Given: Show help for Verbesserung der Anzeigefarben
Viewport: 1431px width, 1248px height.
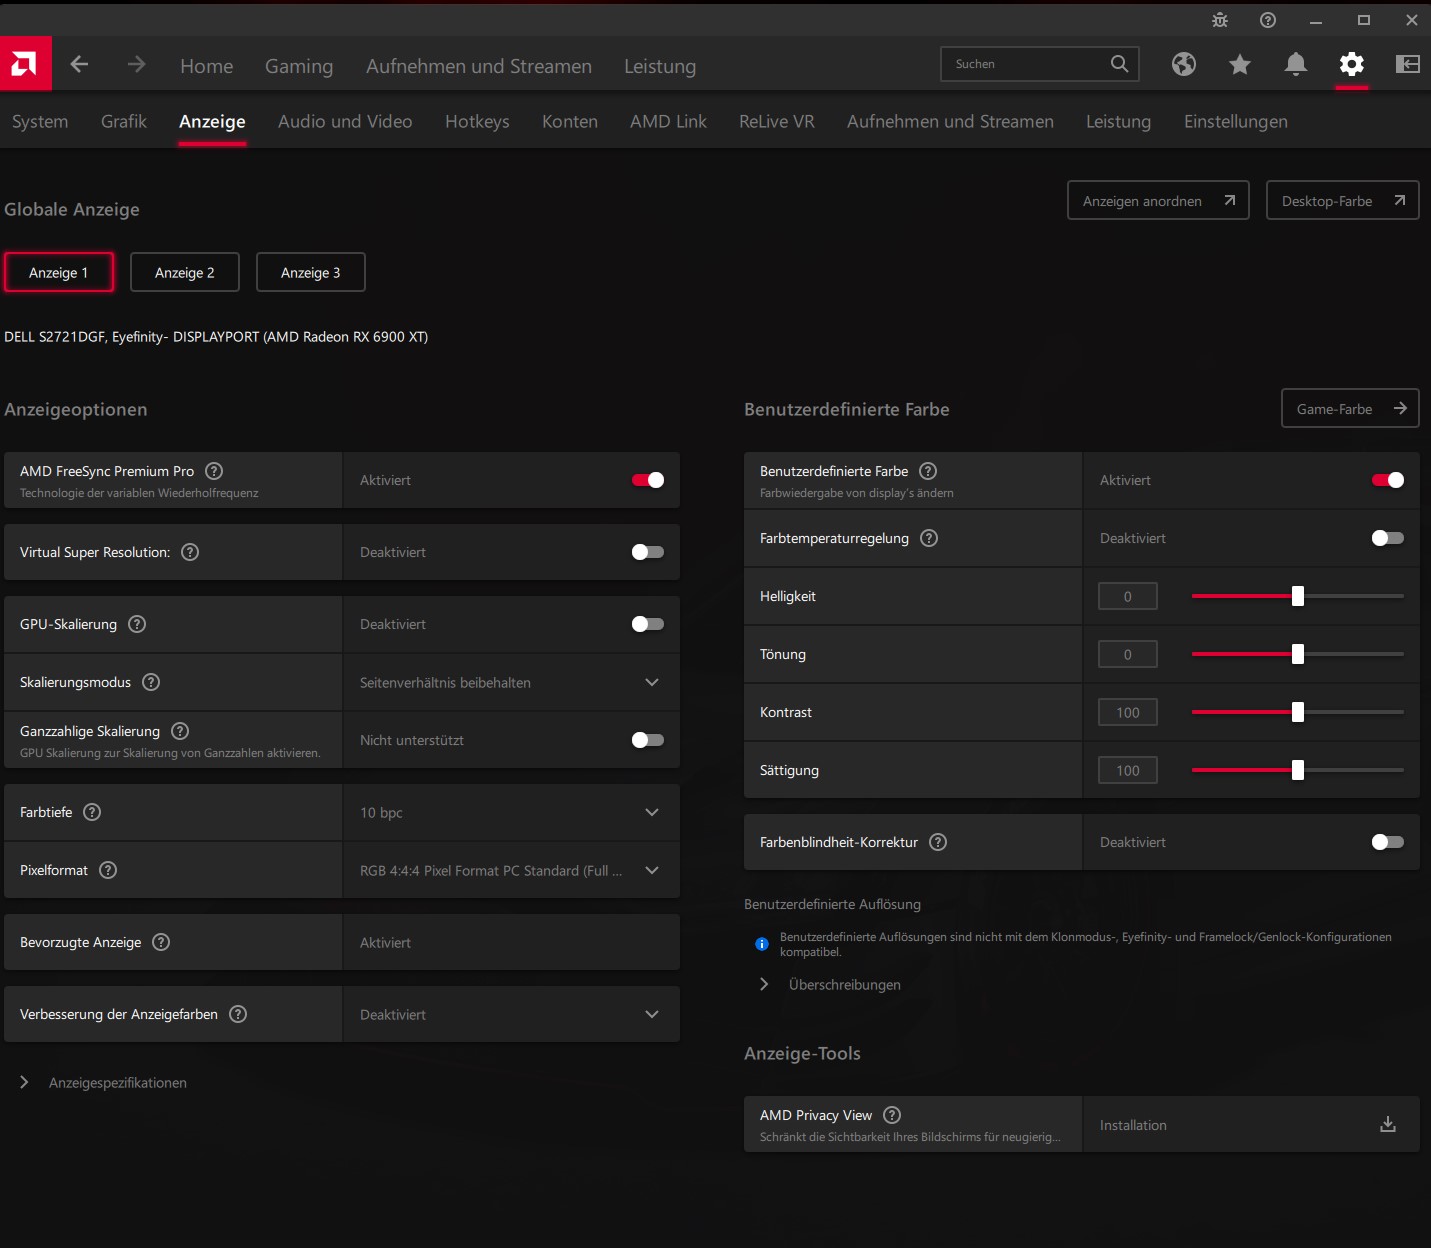Looking at the screenshot, I should point(238,1014).
